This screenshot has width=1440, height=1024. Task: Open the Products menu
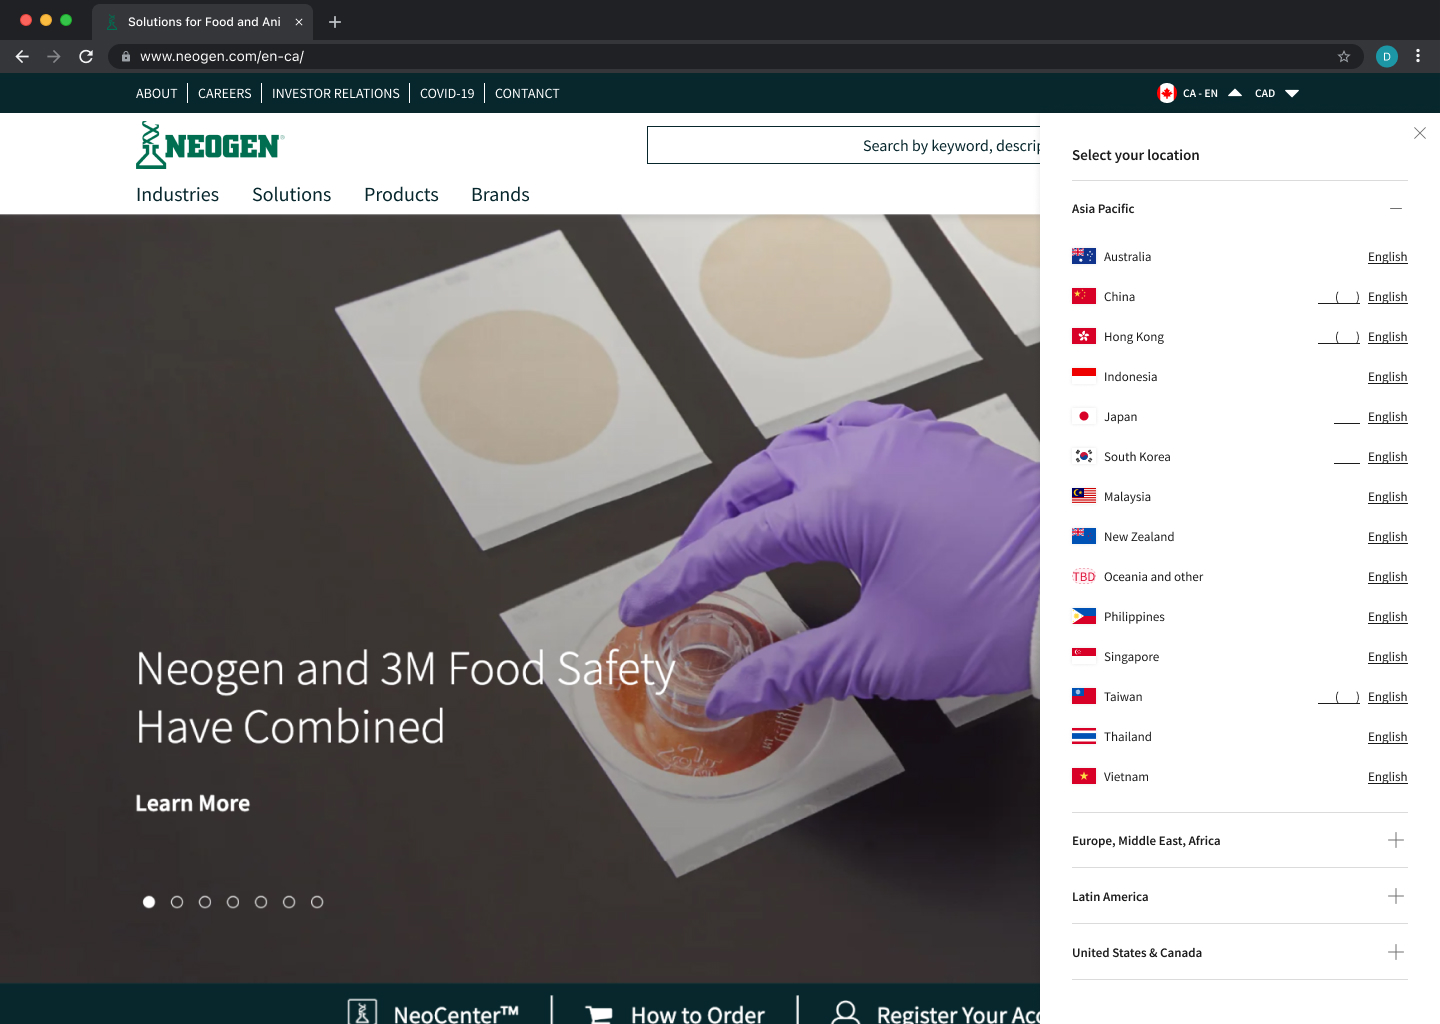coord(401,195)
